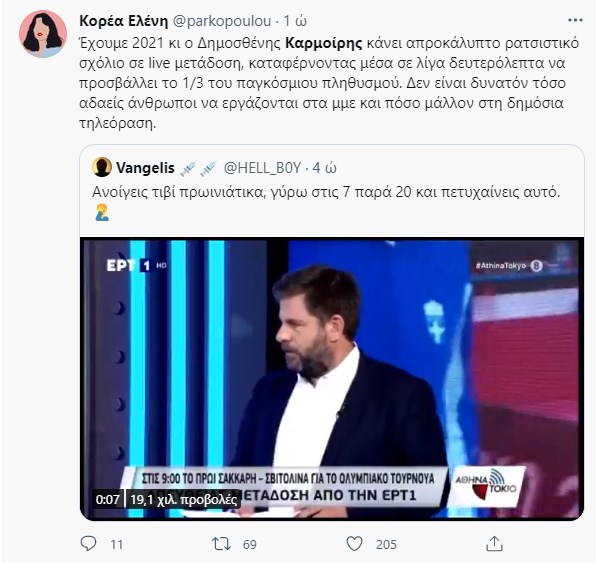Click the 19,1 χιλ. προβολές view count
Screen dimensions: 596x563
click(184, 499)
